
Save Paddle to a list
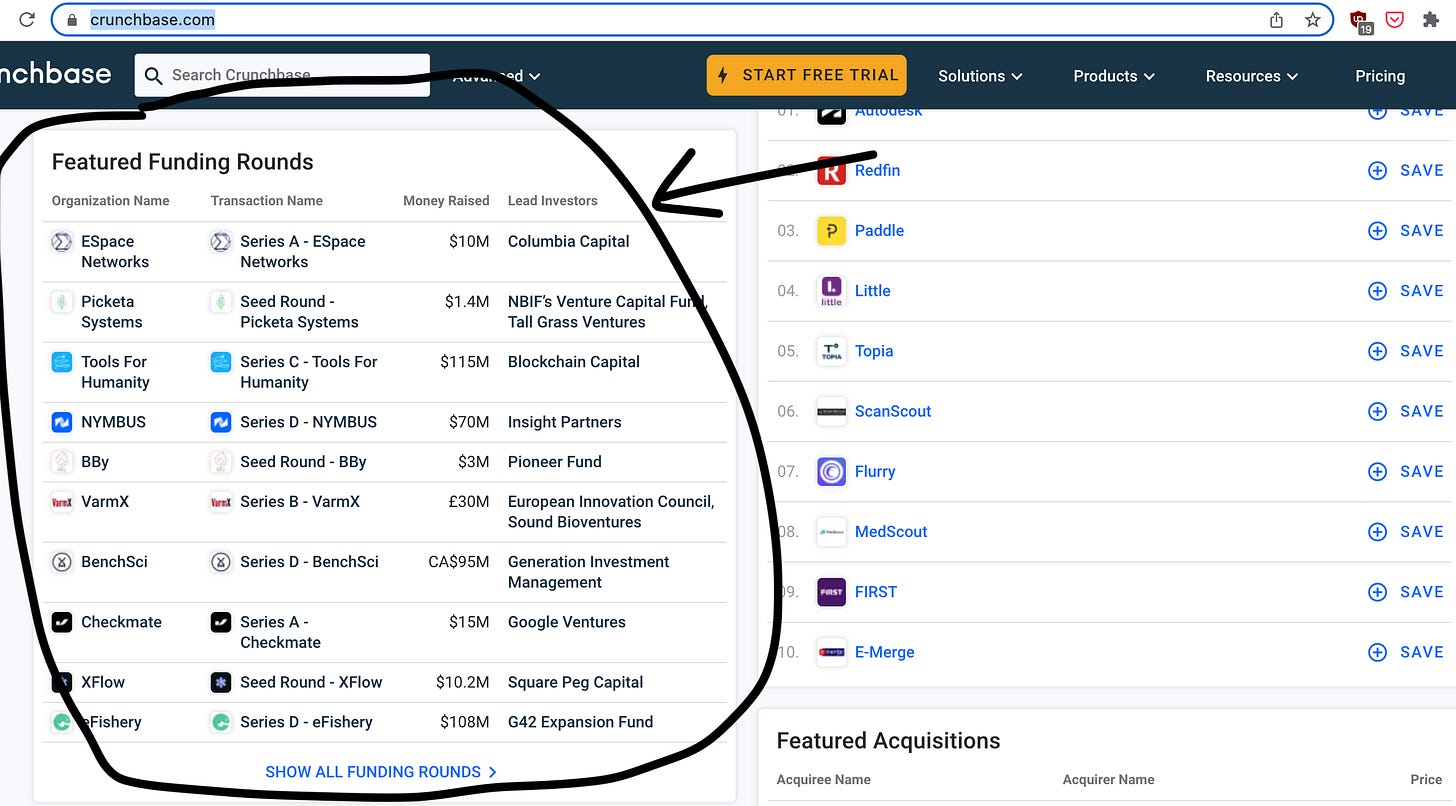click(1405, 231)
